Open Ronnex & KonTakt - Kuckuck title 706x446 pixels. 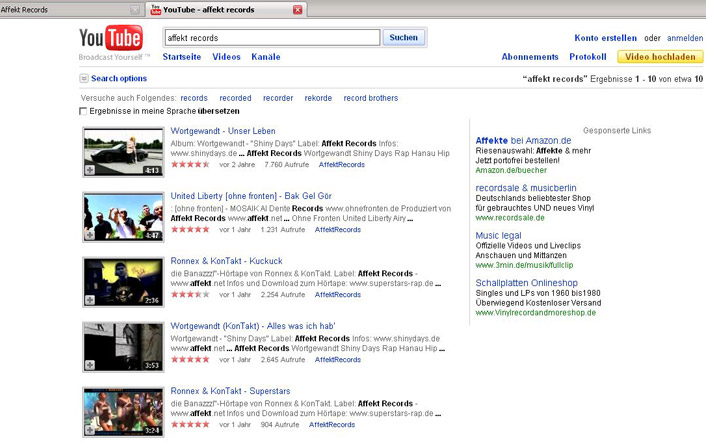pyautogui.click(x=226, y=261)
